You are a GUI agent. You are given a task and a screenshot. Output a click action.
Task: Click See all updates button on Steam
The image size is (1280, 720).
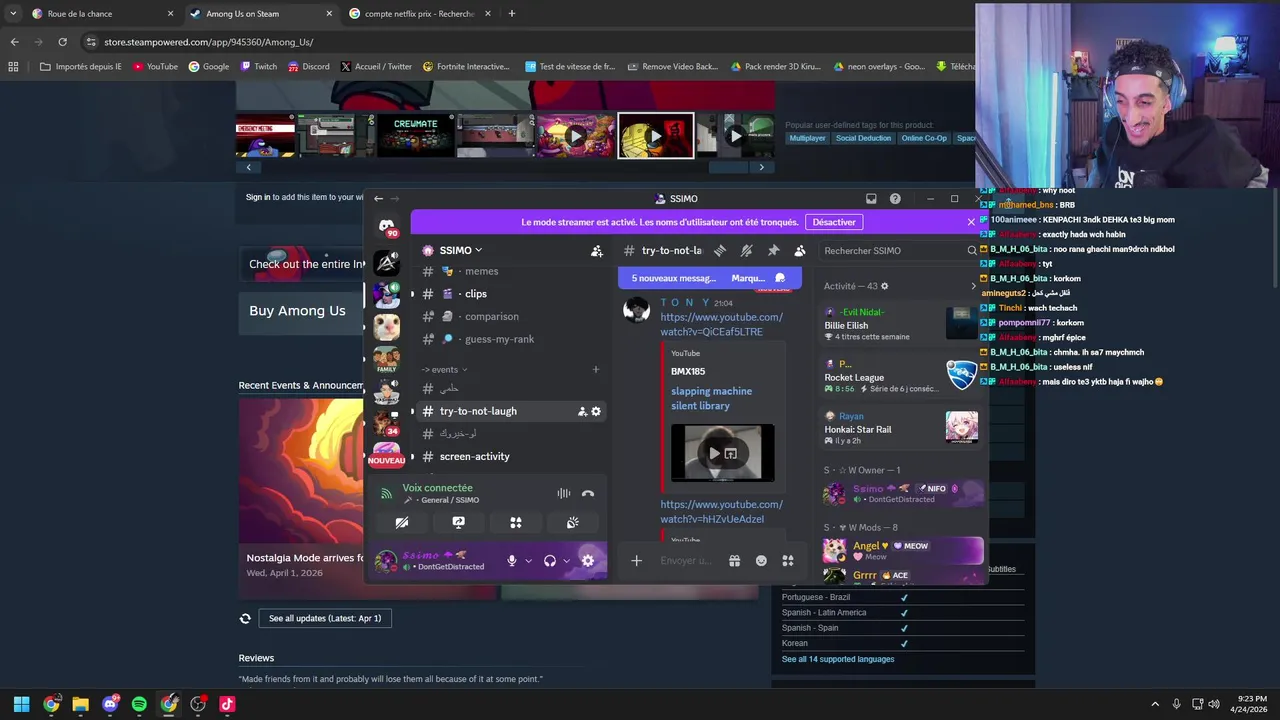pos(324,618)
